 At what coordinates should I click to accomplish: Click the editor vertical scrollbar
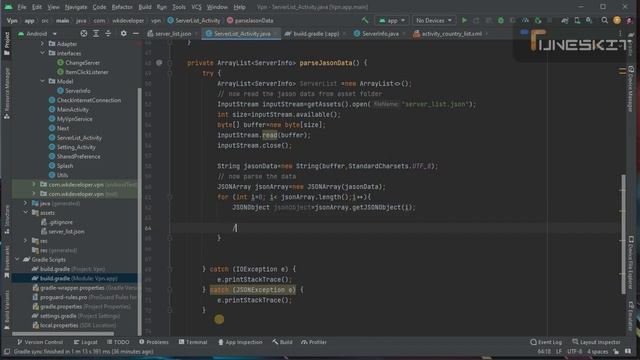coord(623,234)
